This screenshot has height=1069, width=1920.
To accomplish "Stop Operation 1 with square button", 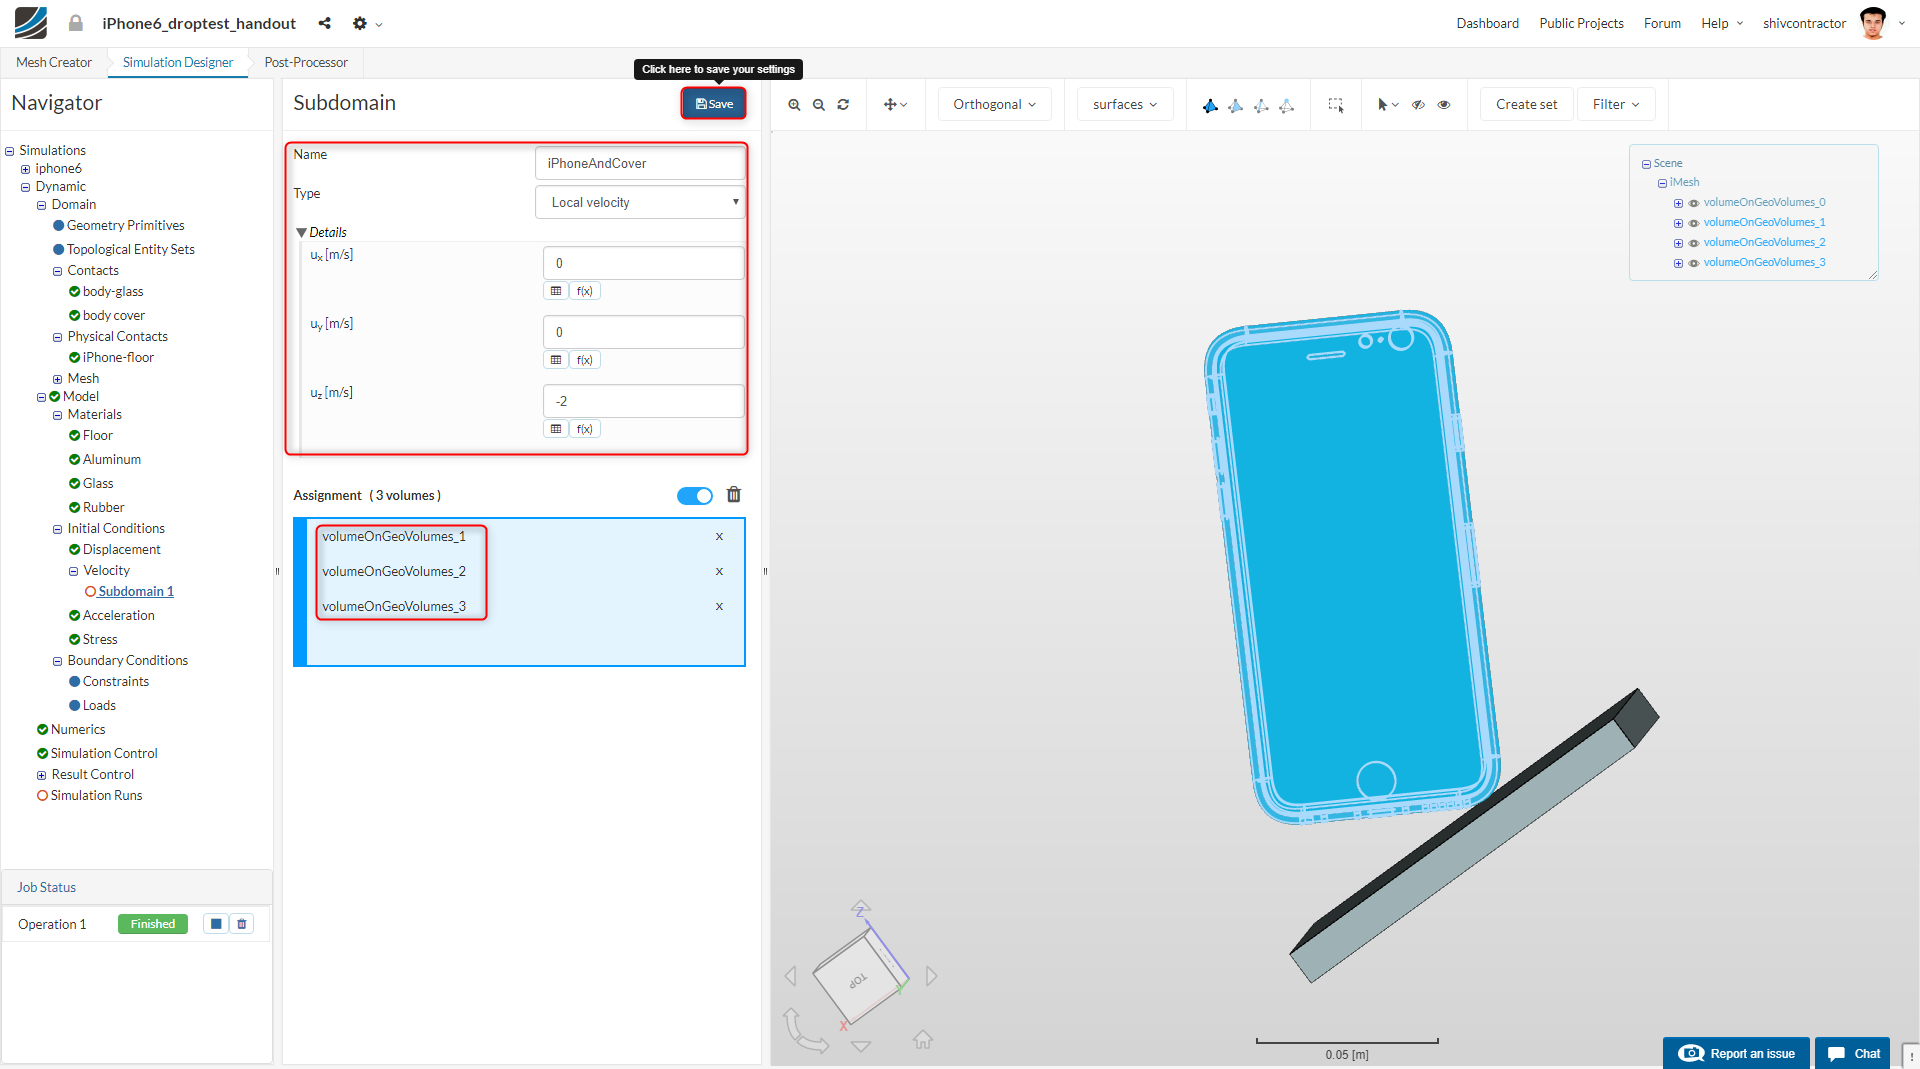I will [216, 924].
